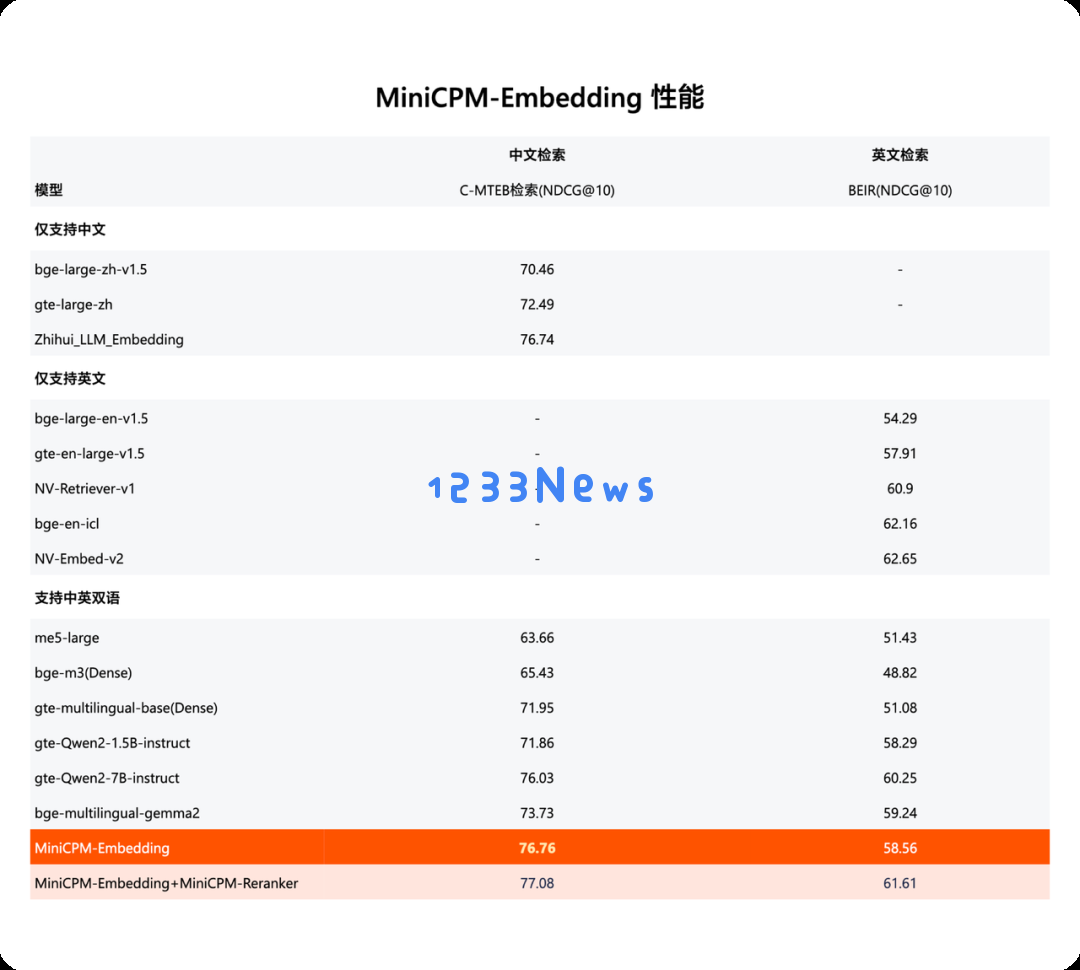Select the value 63.66
This screenshot has width=1080, height=970.
coord(537,637)
